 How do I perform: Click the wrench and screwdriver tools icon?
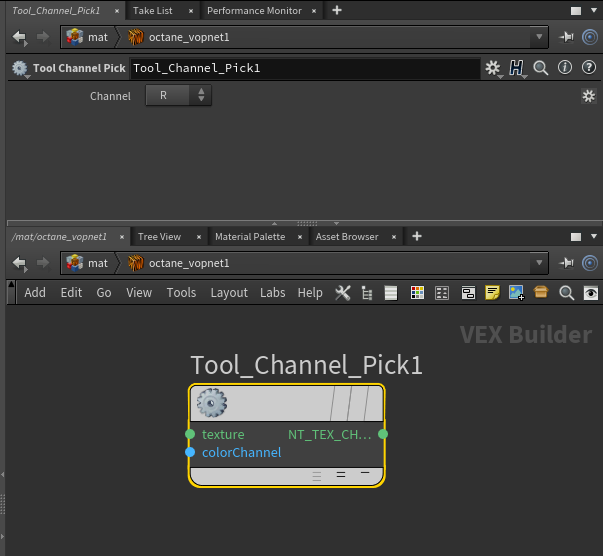pyautogui.click(x=342, y=293)
